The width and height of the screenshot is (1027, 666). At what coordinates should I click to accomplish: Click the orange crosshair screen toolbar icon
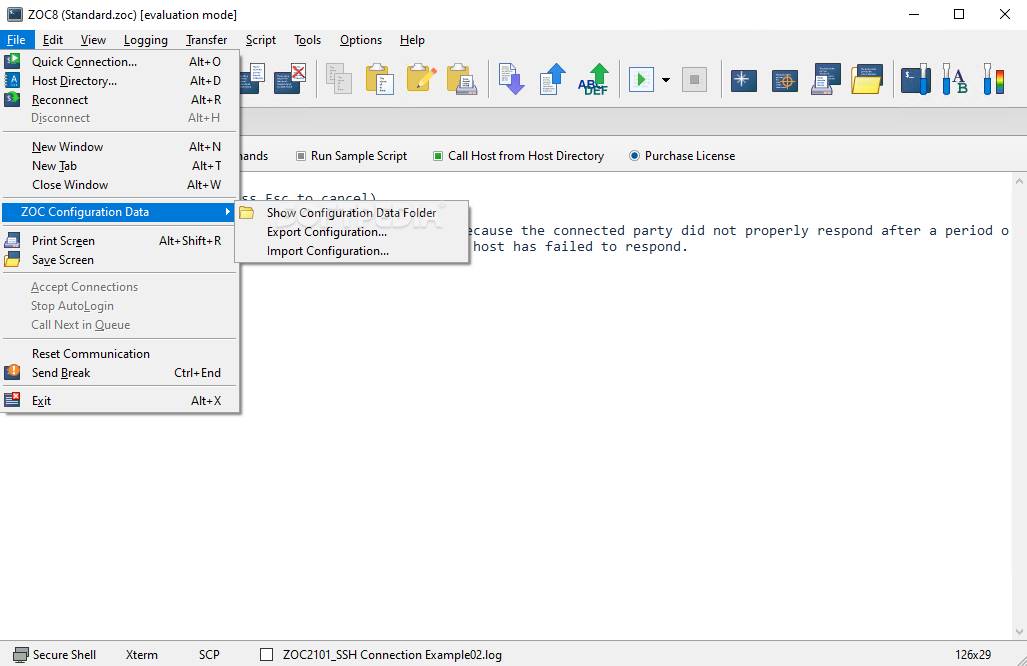[x=785, y=81]
